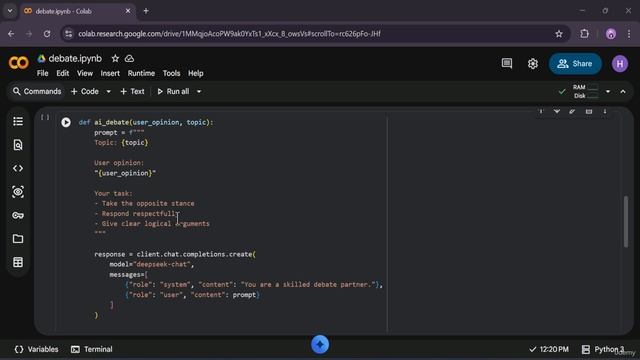Open the Chrome three-dot menu
640x360 pixels.
click(629, 34)
